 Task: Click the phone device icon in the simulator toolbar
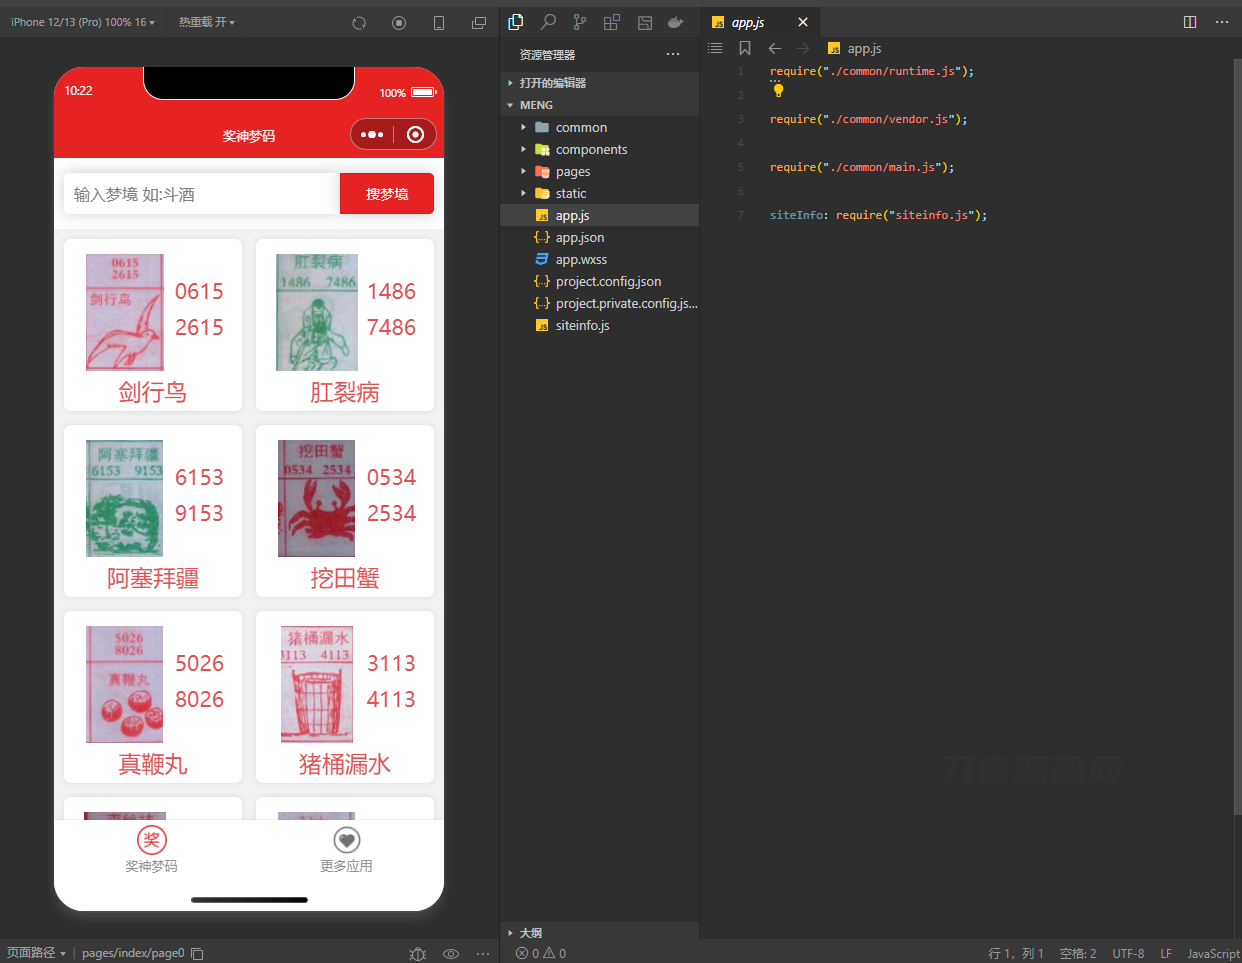(x=439, y=22)
